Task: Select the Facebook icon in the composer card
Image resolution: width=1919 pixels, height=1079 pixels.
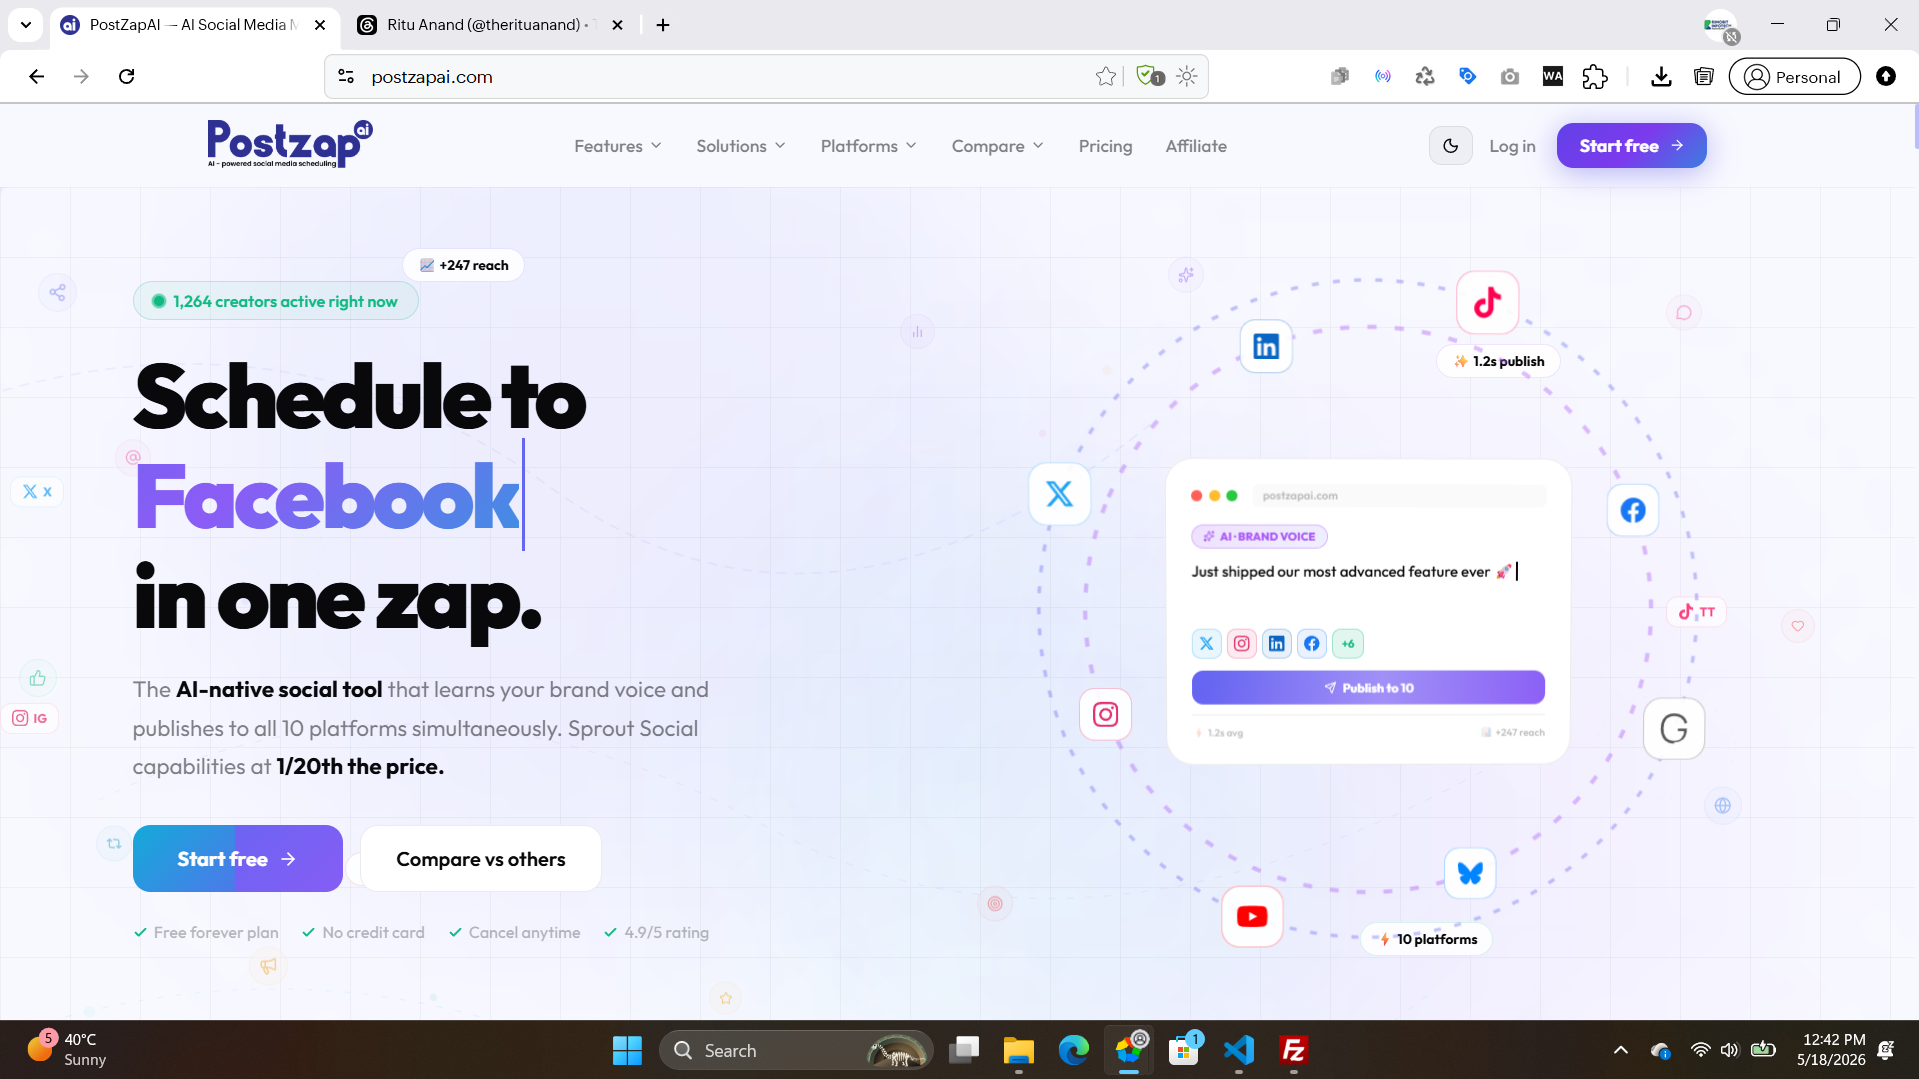Action: click(1312, 644)
